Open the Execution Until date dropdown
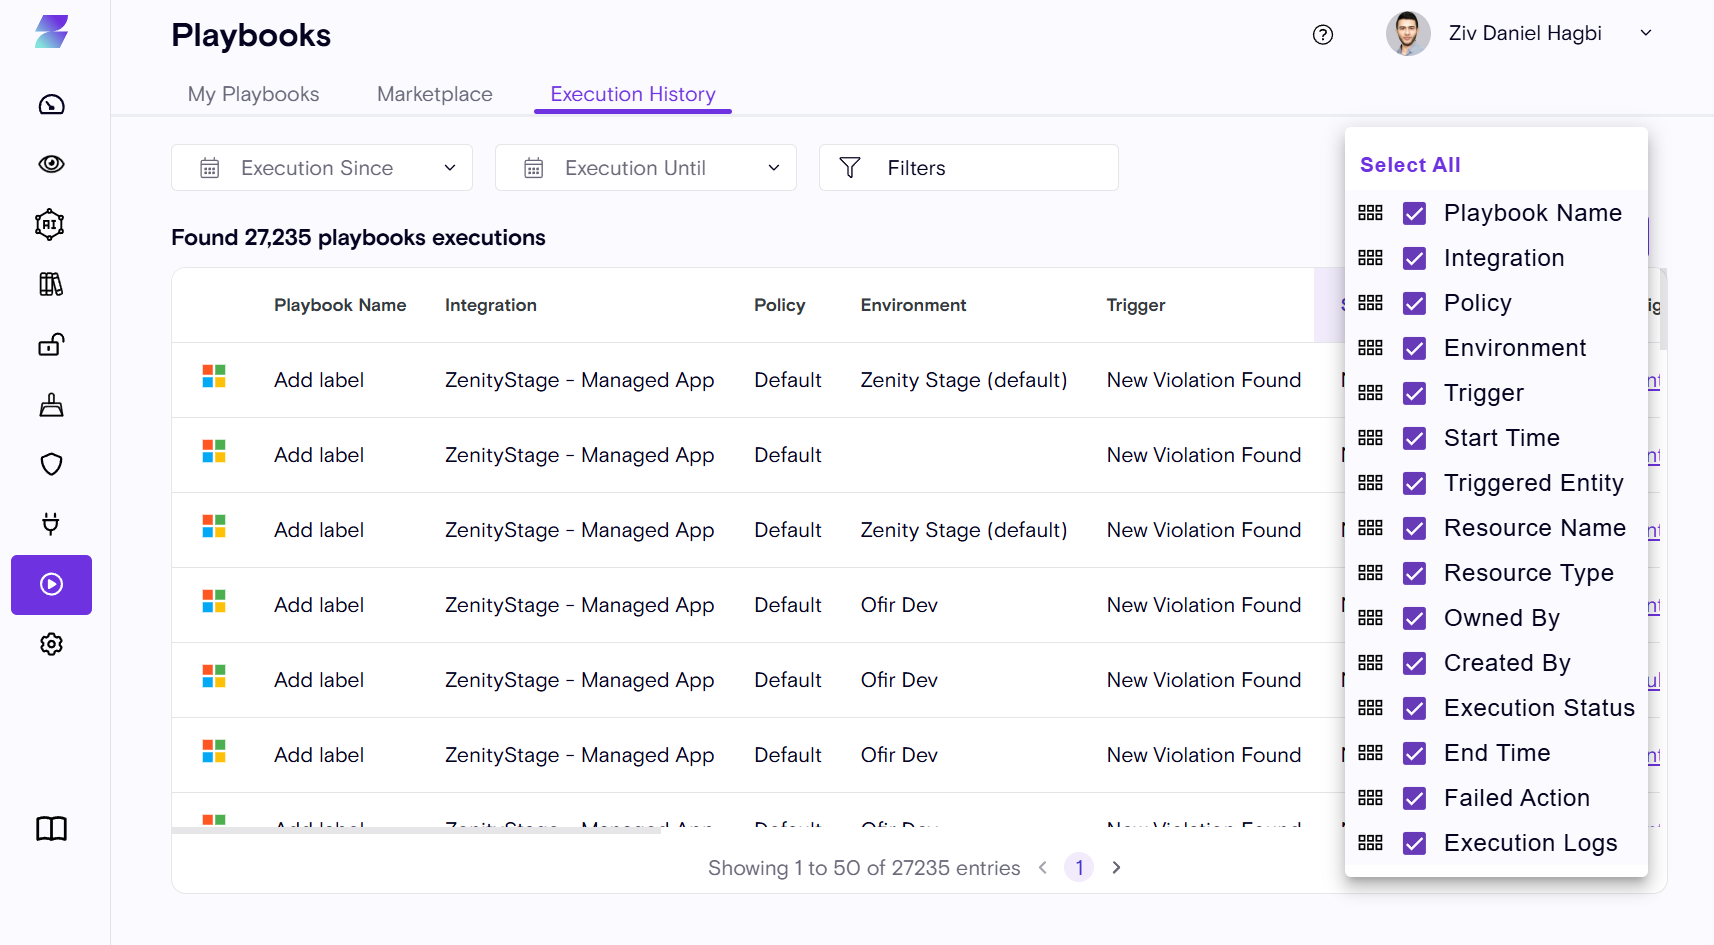Screen dimensions: 1714x945 (x=645, y=168)
